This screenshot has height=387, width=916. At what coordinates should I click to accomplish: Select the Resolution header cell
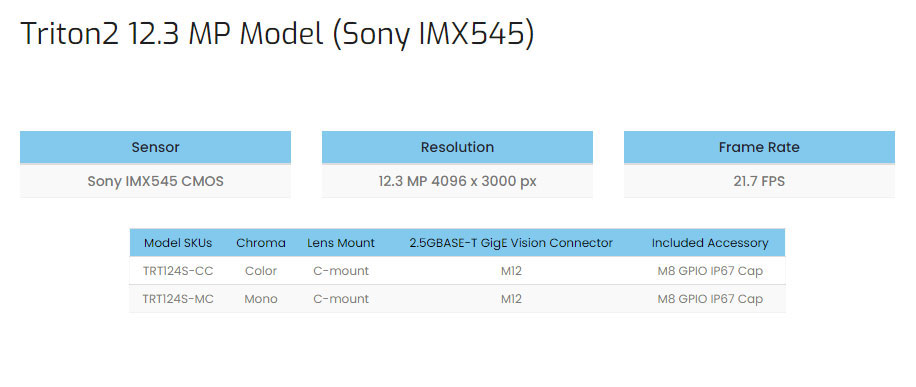click(457, 147)
